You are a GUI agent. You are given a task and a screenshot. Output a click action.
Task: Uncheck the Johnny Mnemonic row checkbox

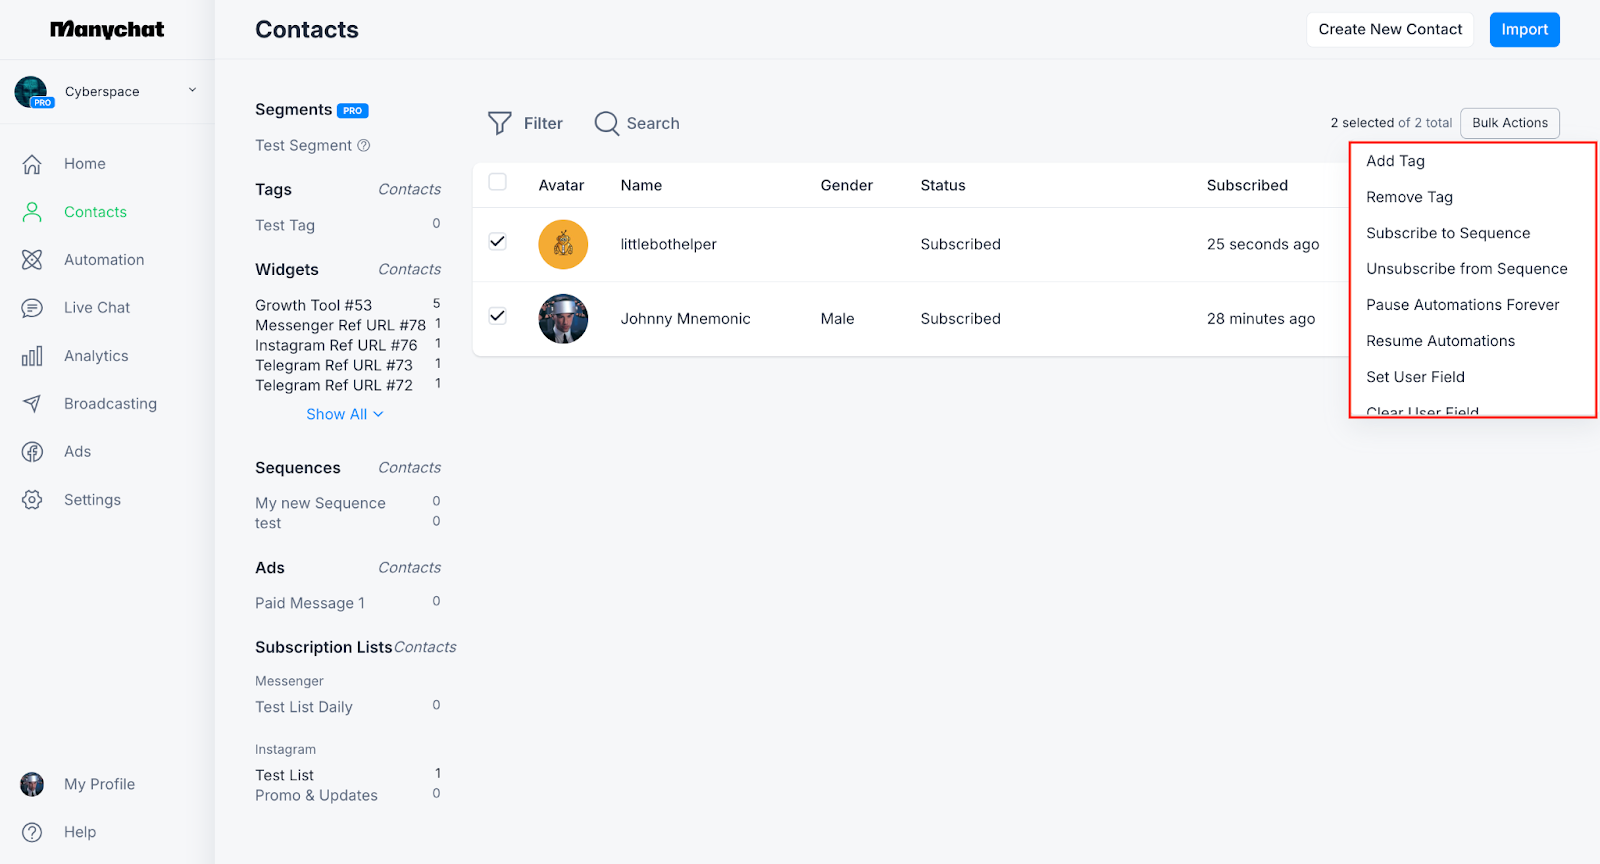[x=497, y=316]
